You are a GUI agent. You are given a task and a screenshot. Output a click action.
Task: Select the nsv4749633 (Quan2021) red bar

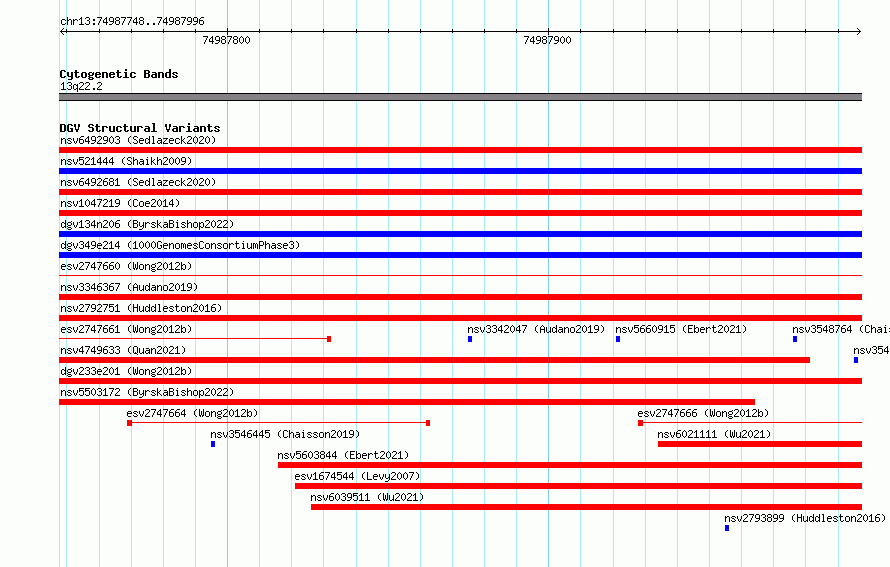(434, 360)
